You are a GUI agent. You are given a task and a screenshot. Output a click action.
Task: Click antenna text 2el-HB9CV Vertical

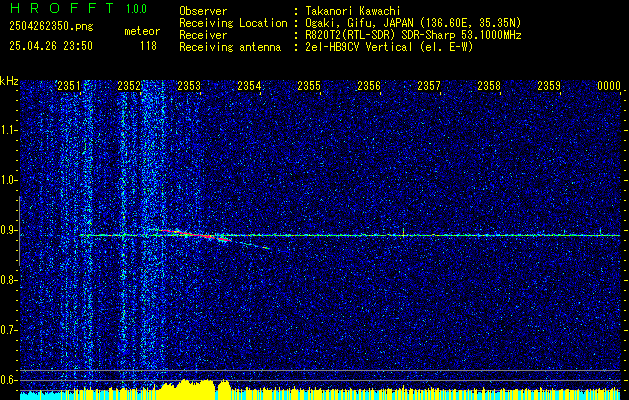coord(357,47)
